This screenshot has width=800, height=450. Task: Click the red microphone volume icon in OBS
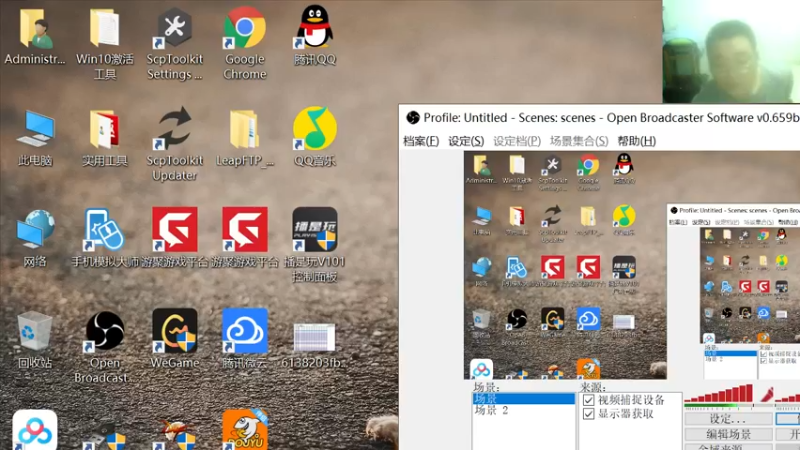coord(767,394)
